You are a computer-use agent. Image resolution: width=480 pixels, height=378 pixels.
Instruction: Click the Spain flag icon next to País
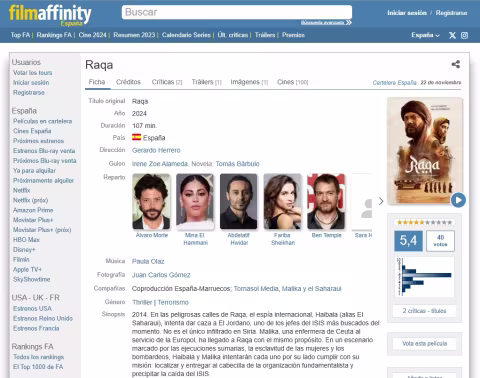(136, 137)
